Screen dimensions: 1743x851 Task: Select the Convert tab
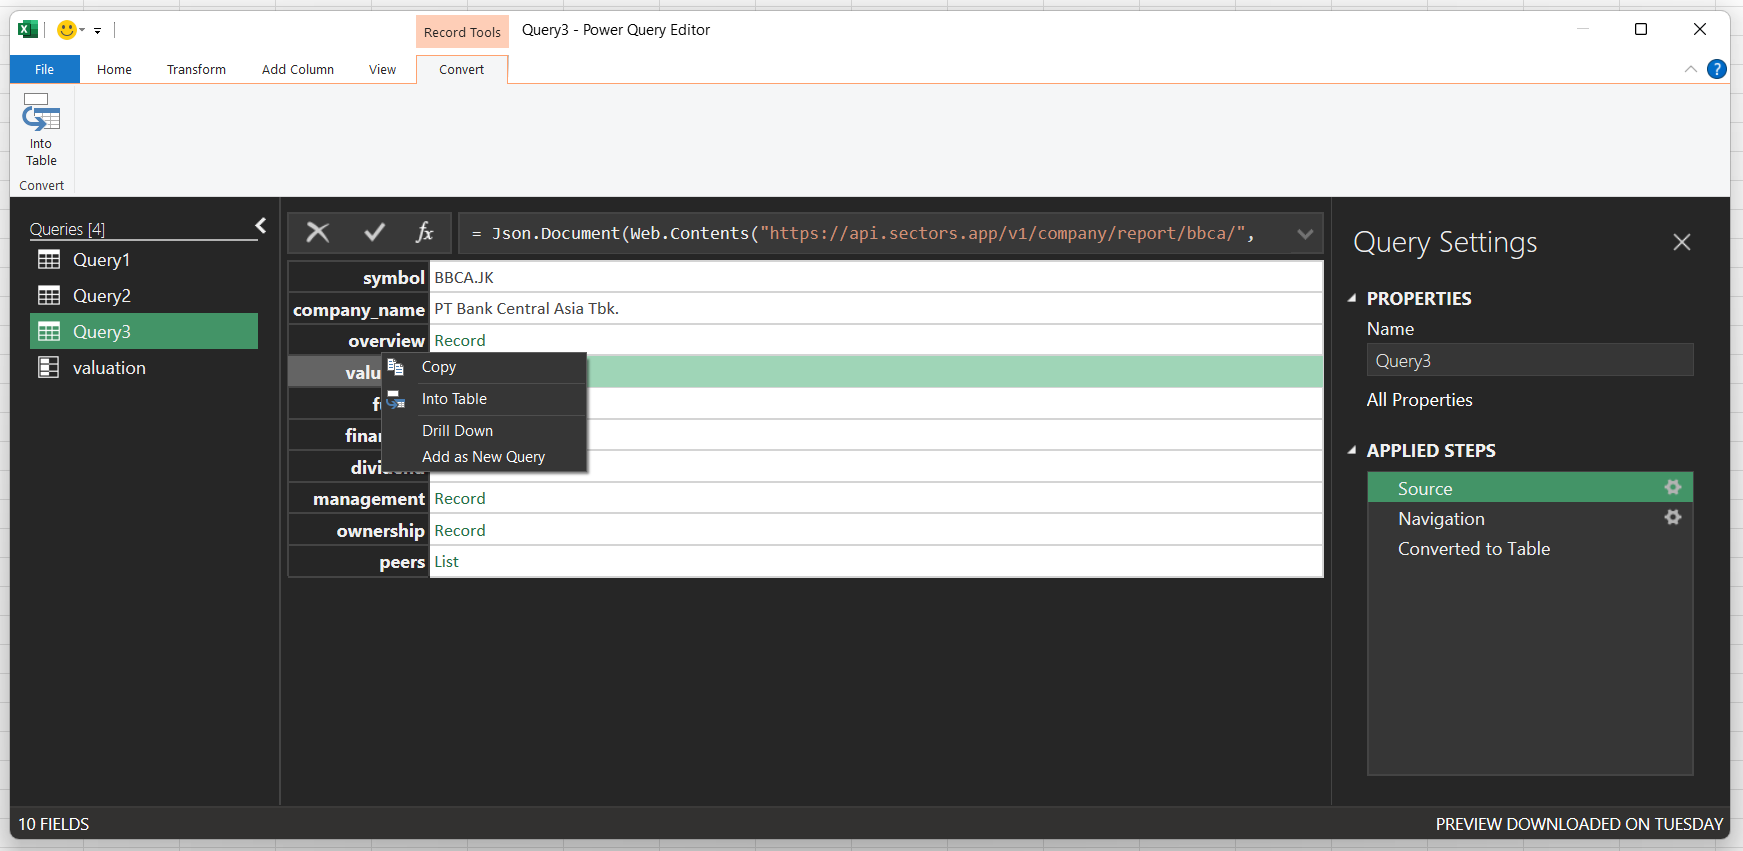pos(461,69)
